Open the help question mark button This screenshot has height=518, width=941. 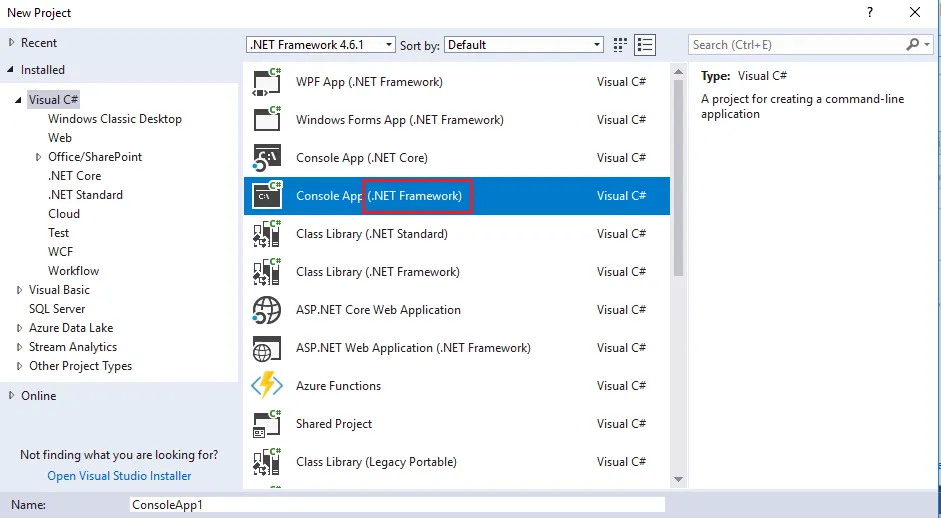870,13
